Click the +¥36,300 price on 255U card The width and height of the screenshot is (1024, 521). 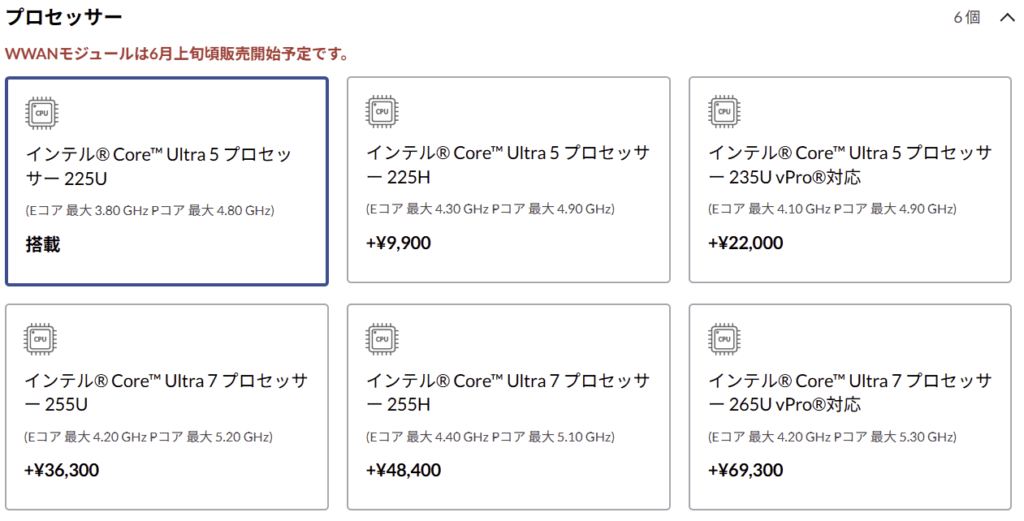click(61, 470)
